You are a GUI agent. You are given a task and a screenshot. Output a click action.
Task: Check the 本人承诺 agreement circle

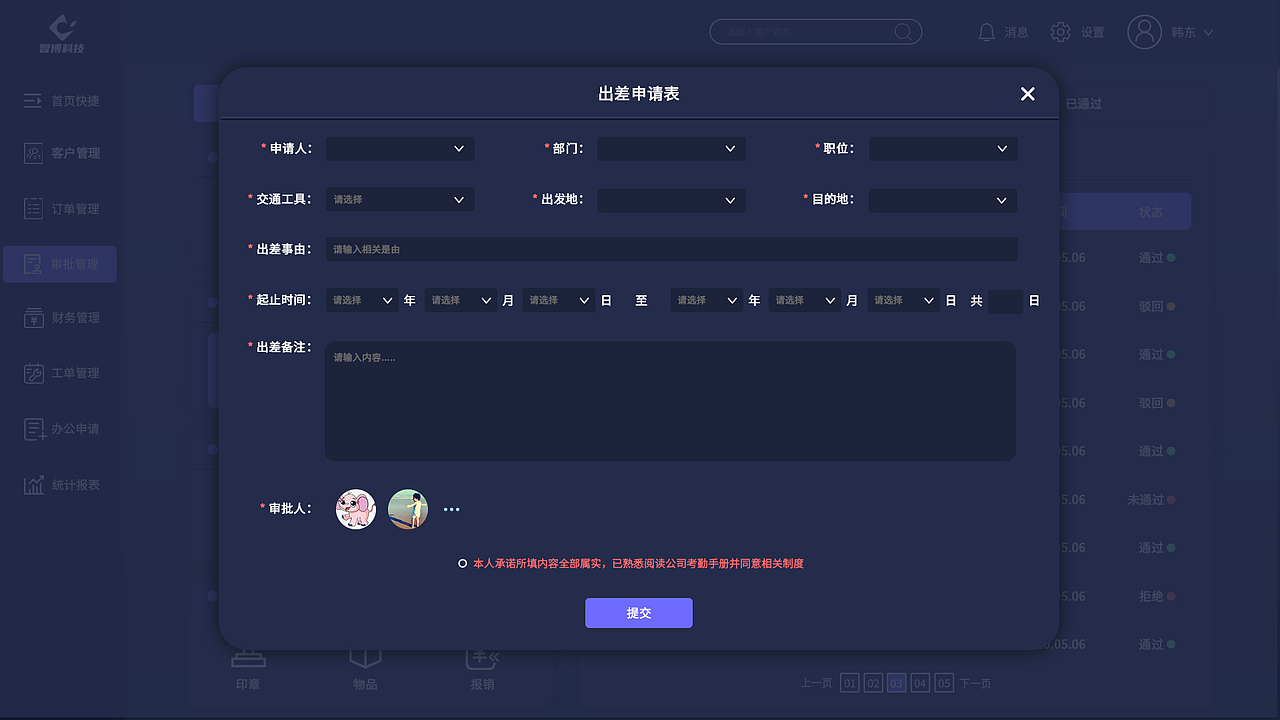tap(463, 563)
